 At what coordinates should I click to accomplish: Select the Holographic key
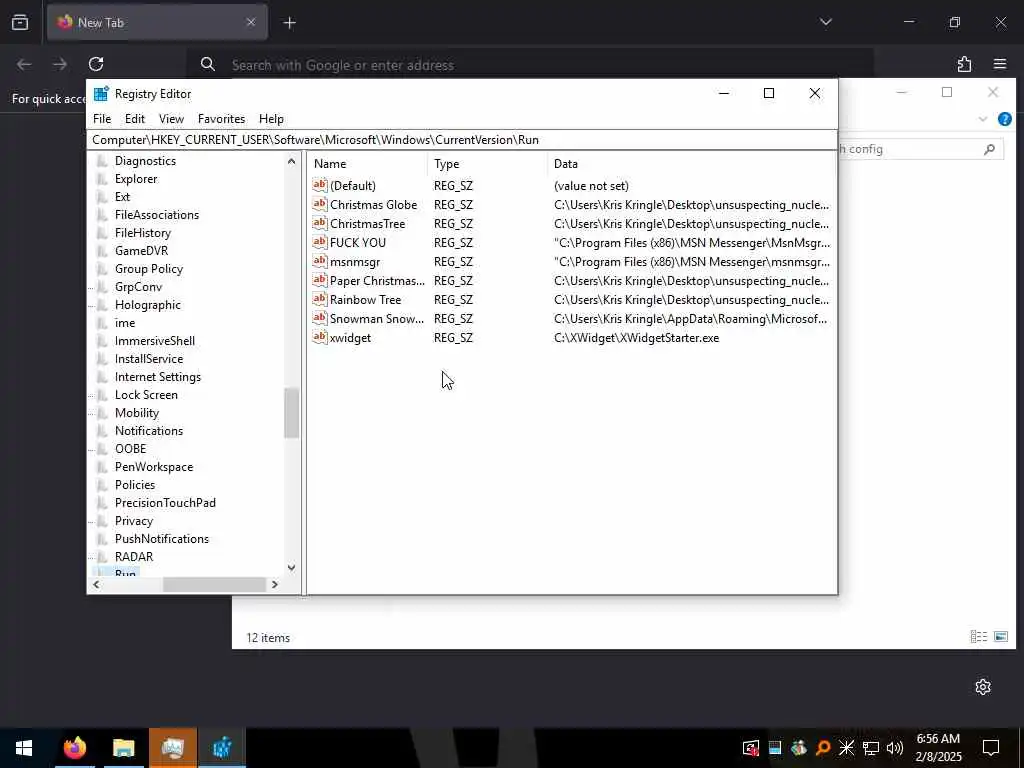pyautogui.click(x=148, y=305)
